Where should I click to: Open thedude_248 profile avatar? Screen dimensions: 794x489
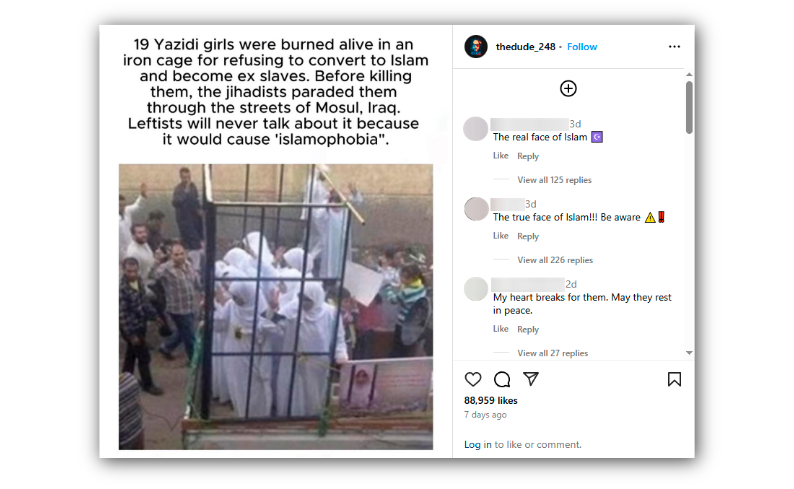pyautogui.click(x=475, y=47)
